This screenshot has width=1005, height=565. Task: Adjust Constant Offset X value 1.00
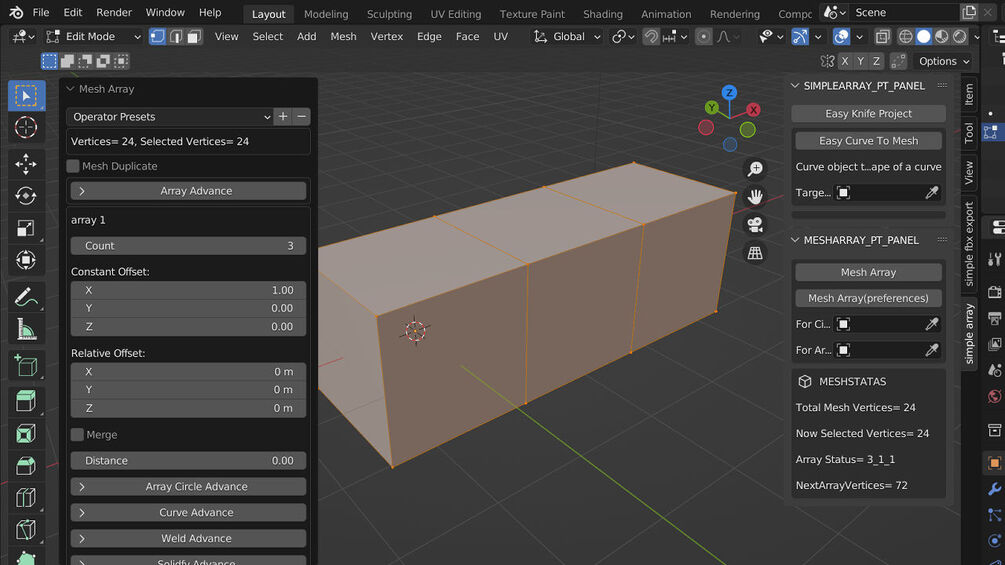click(188, 290)
